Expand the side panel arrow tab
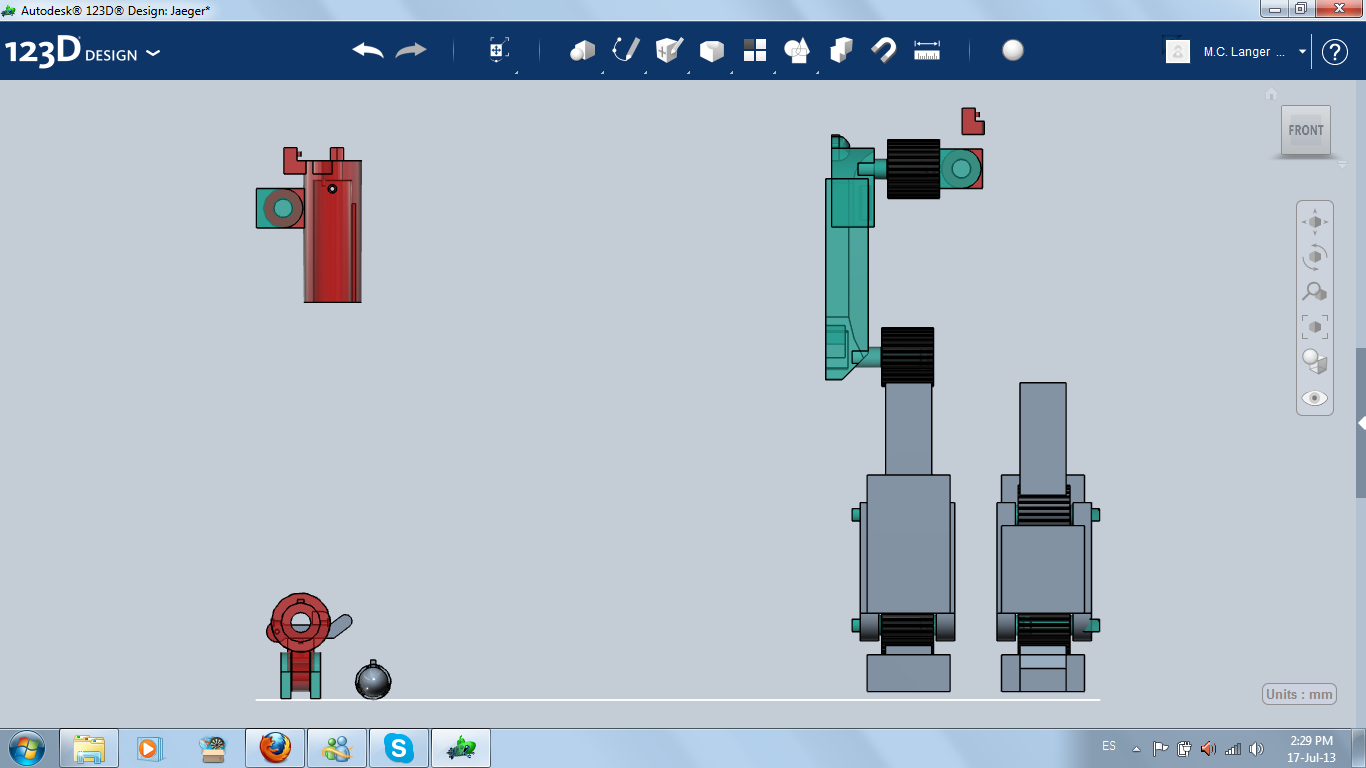Image resolution: width=1366 pixels, height=768 pixels. coord(1361,423)
